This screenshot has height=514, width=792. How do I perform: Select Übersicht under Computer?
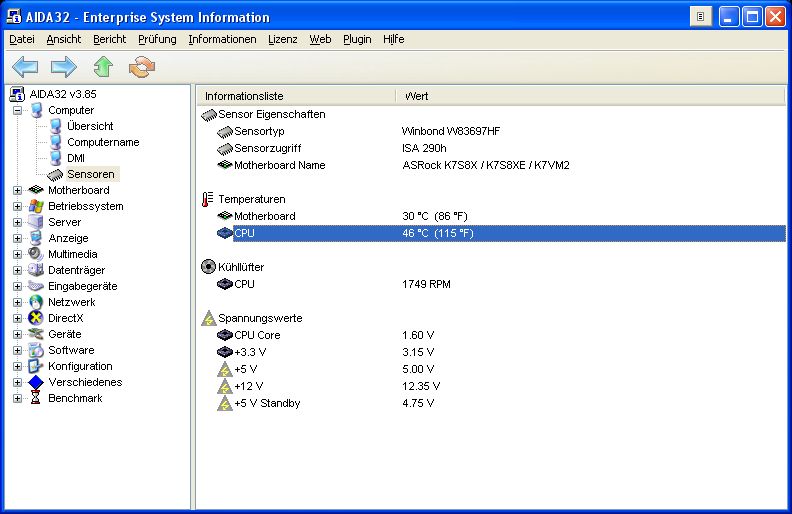pyautogui.click(x=90, y=126)
